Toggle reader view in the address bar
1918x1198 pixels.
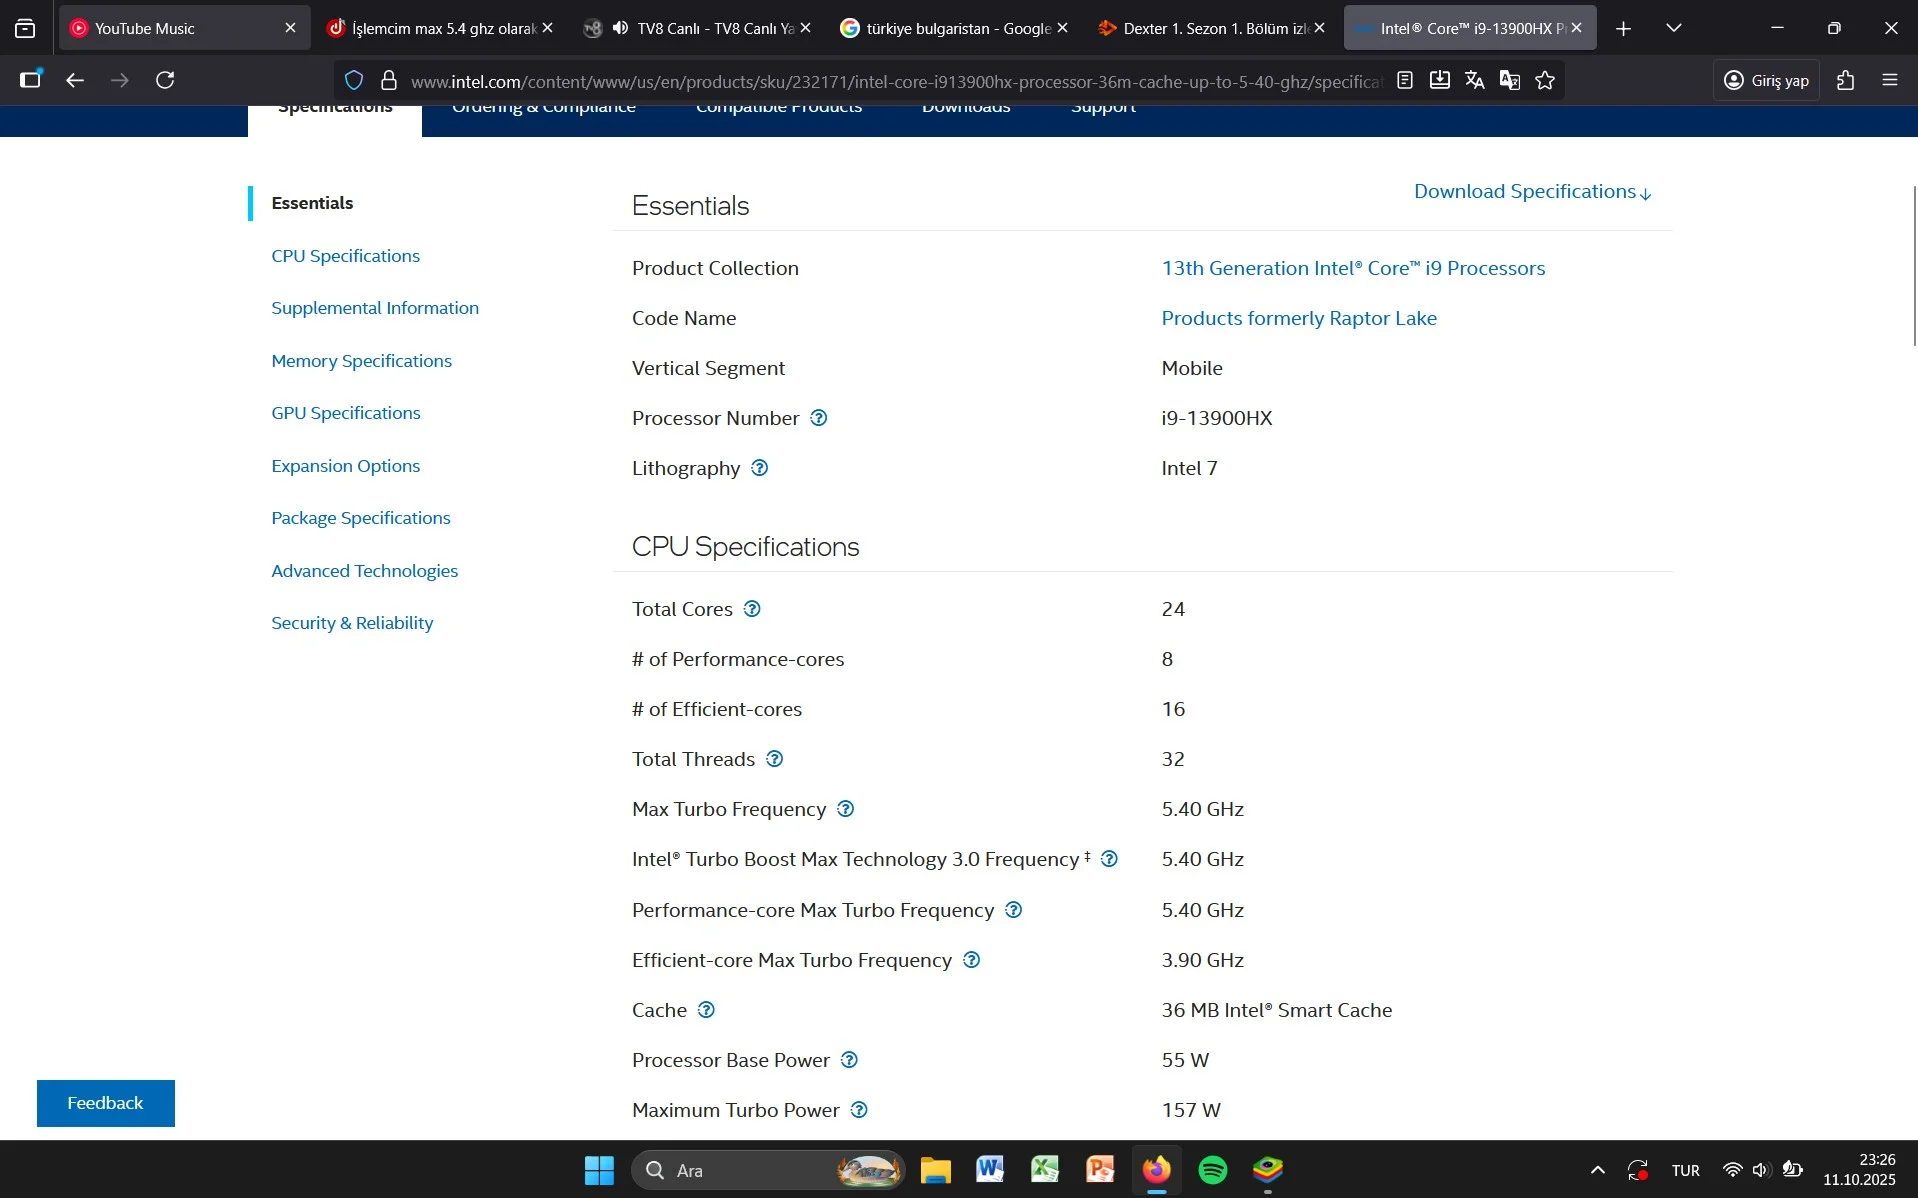1405,80
